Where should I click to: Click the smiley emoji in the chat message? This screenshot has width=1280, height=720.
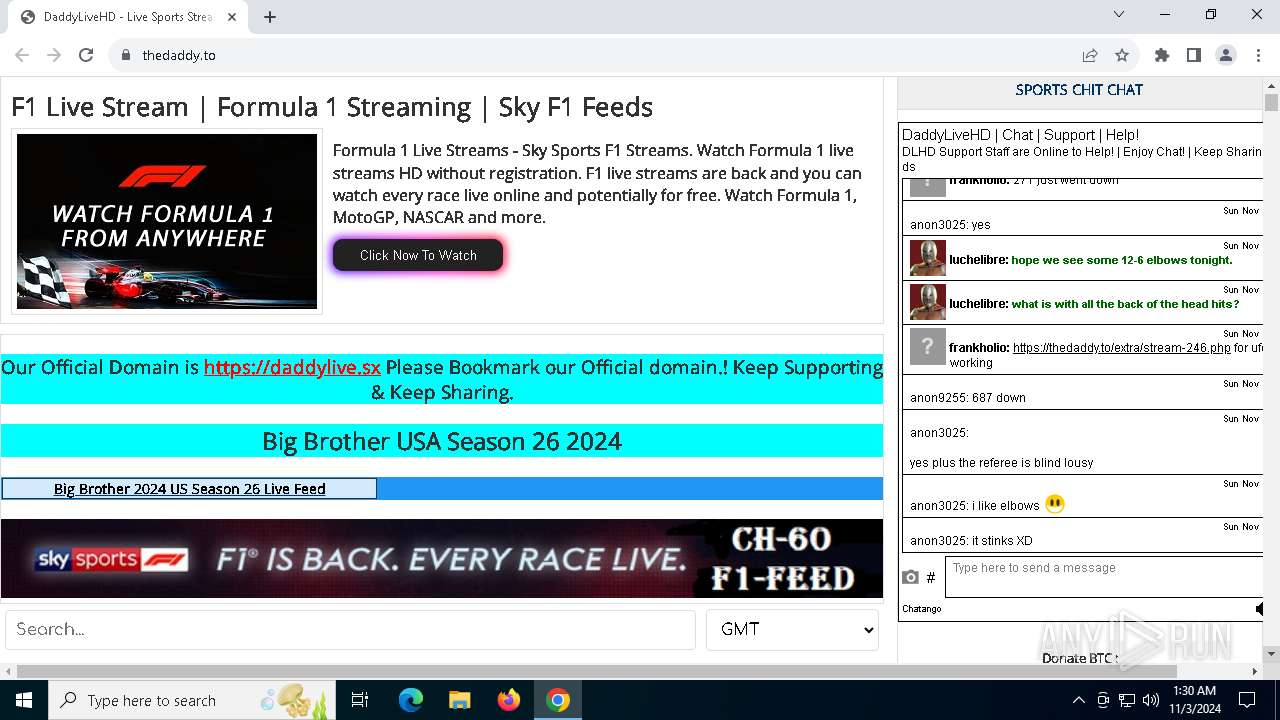pos(1055,504)
